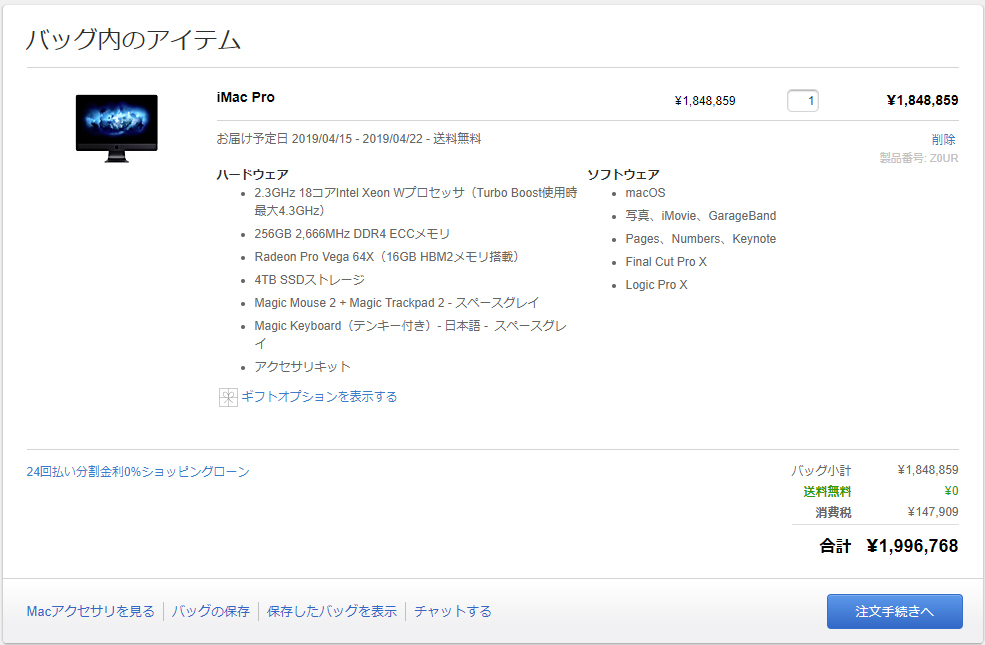Select the 256GB DDR4 ECCメモリ spec line
This screenshot has width=985, height=645.
click(352, 234)
